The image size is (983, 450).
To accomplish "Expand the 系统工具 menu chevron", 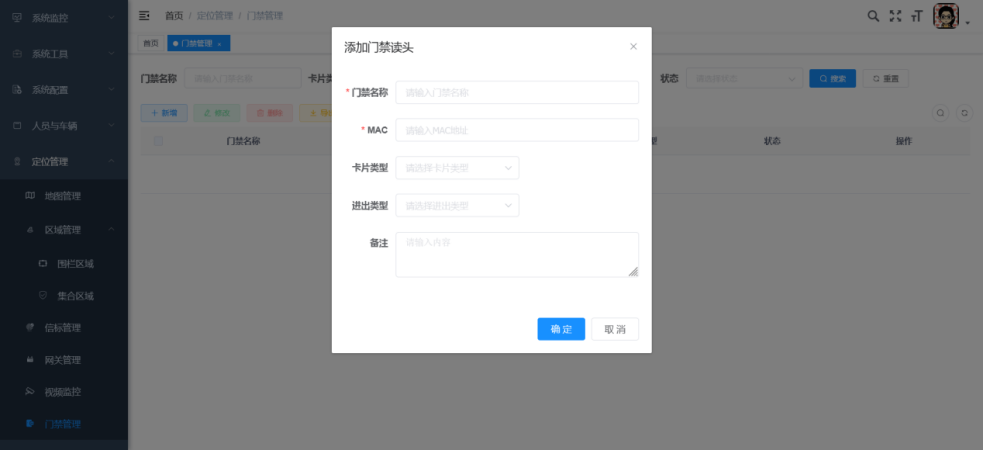I will click(x=111, y=54).
